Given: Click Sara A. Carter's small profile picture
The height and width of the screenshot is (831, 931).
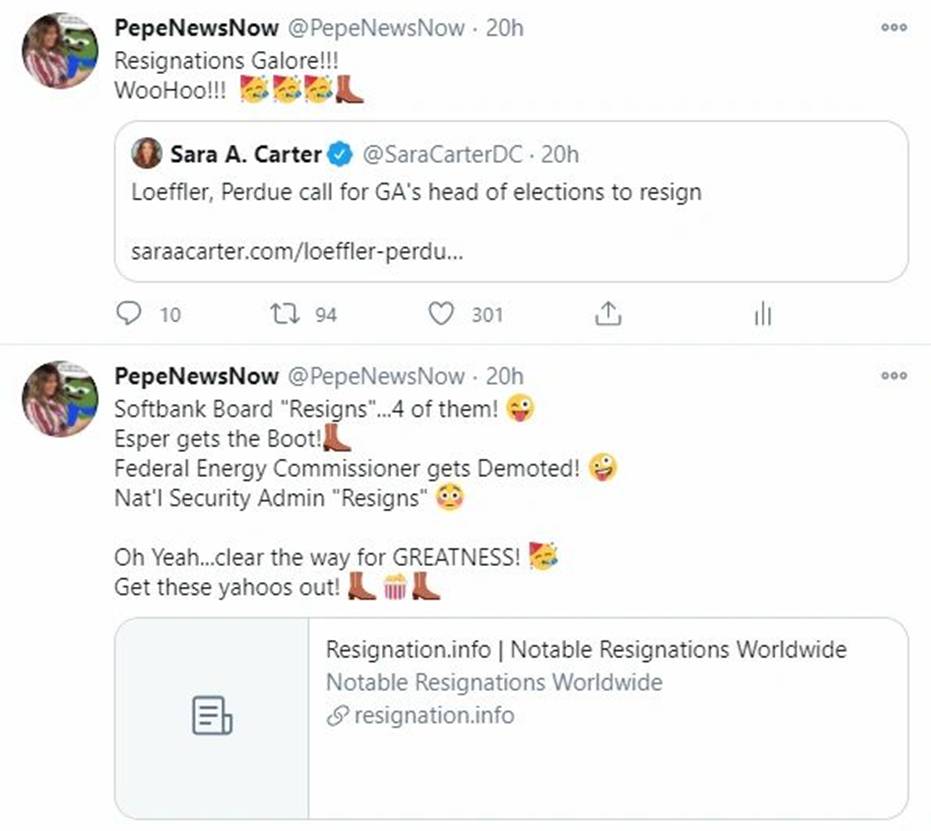Looking at the screenshot, I should pyautogui.click(x=147, y=154).
